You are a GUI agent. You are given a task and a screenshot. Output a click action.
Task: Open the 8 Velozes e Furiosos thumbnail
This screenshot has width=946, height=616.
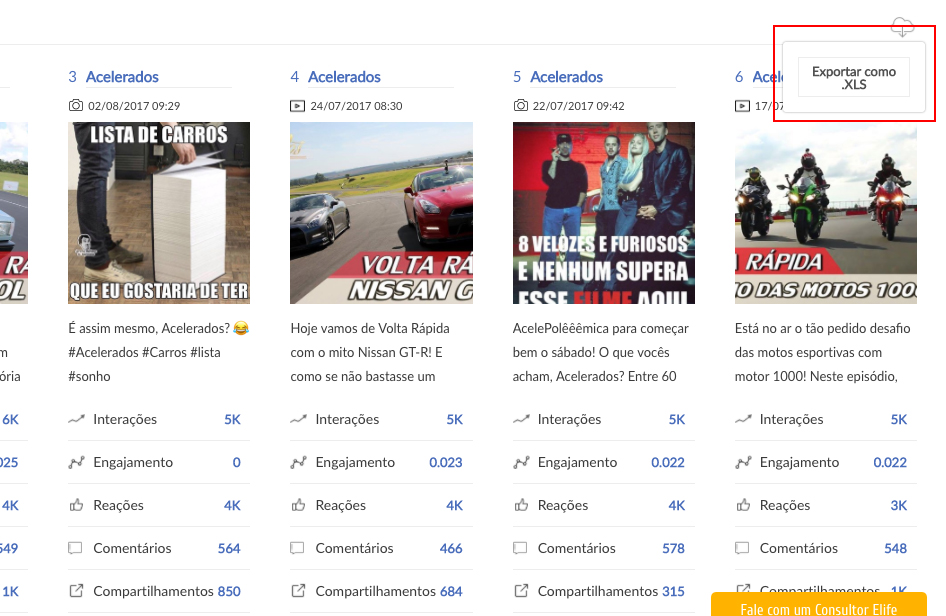pos(603,213)
